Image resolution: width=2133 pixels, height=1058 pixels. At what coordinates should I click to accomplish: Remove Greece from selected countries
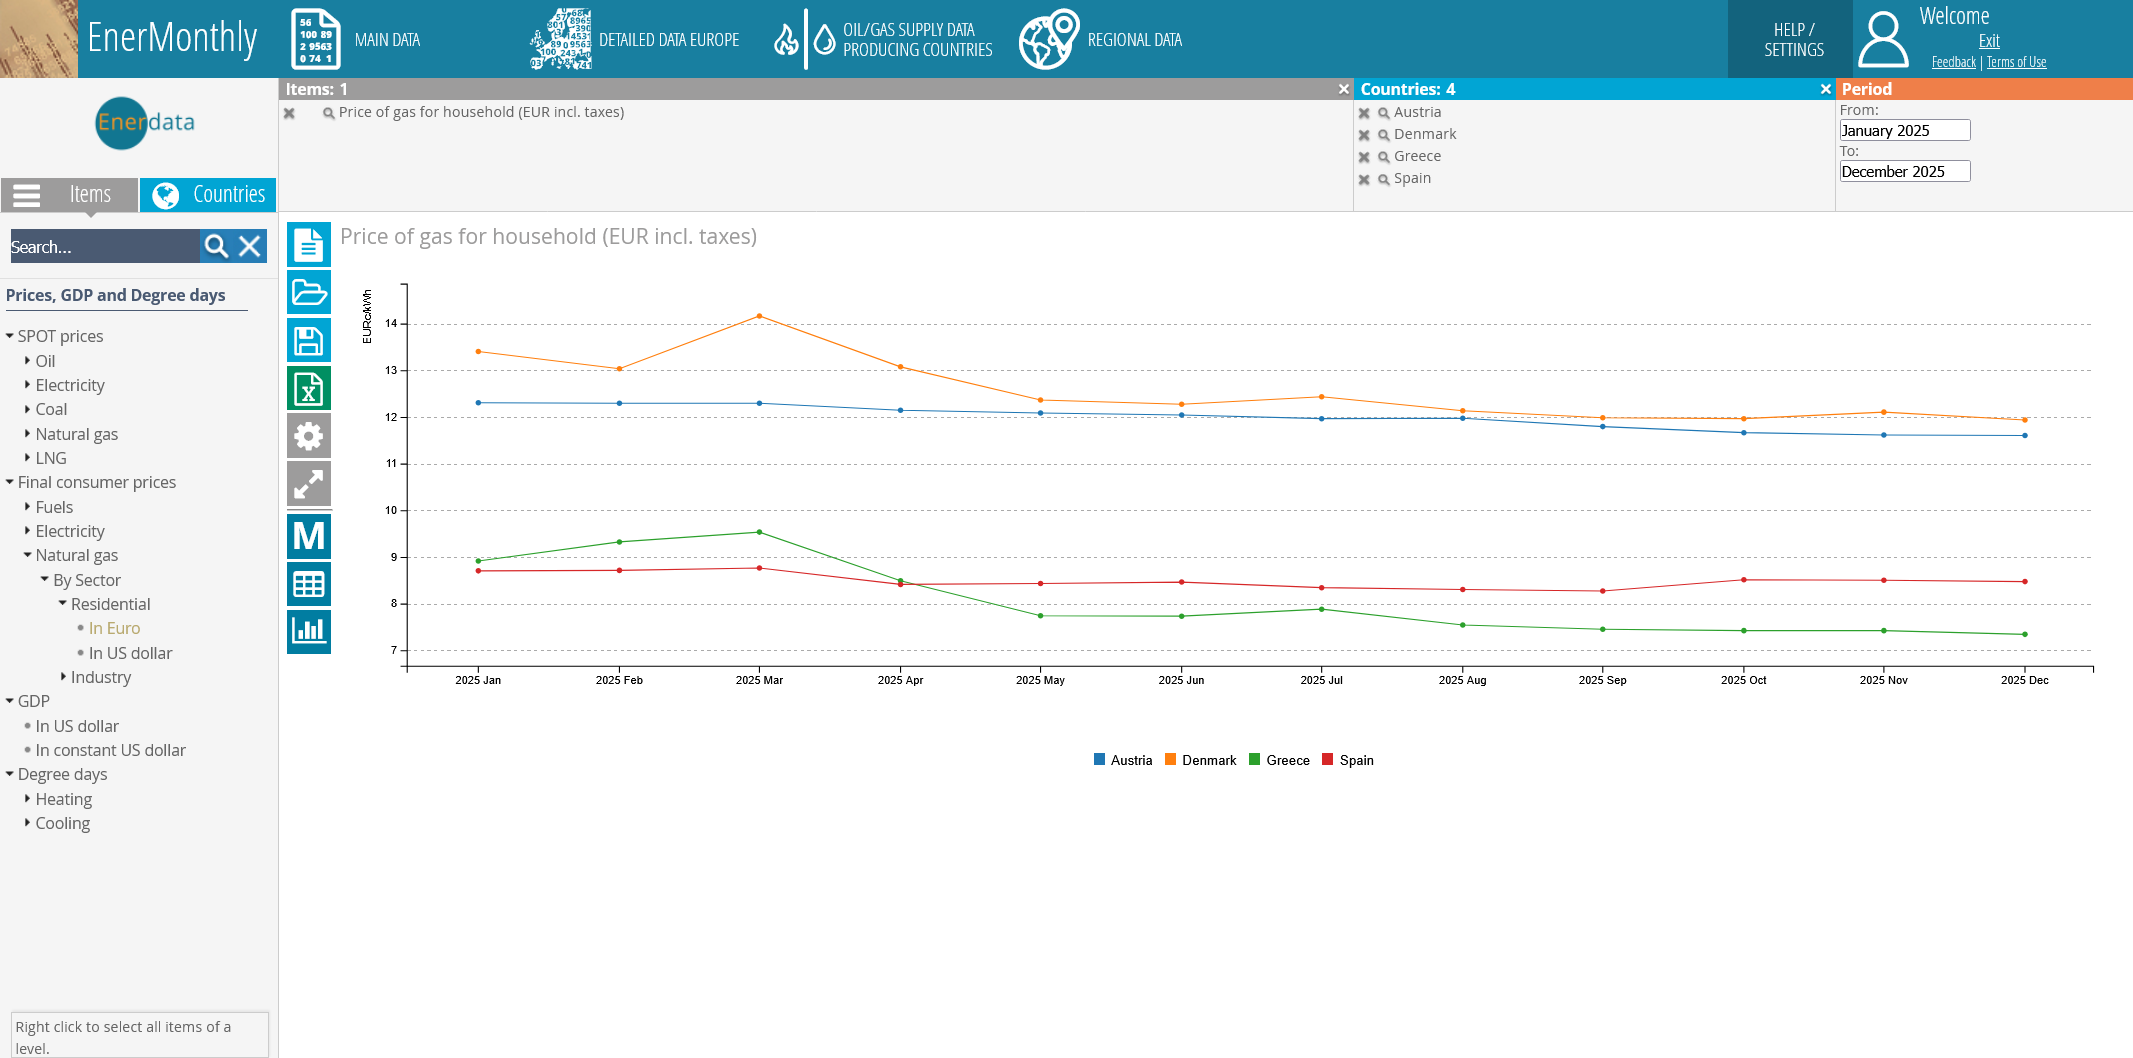point(1364,157)
